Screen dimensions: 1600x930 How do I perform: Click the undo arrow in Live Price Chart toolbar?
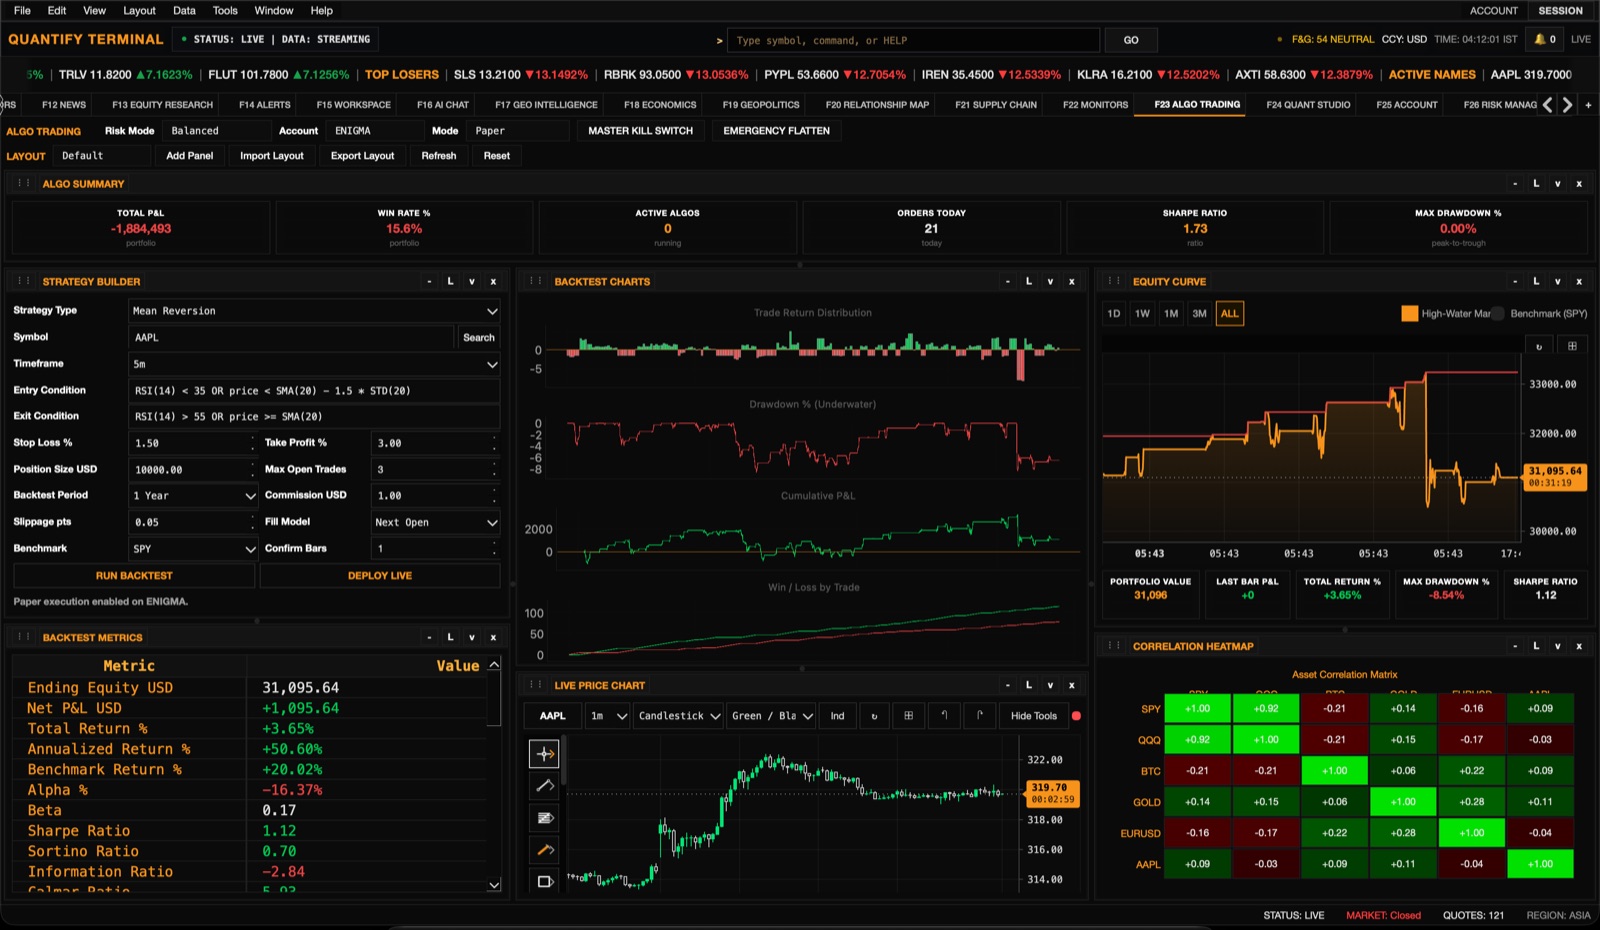[x=943, y=716]
